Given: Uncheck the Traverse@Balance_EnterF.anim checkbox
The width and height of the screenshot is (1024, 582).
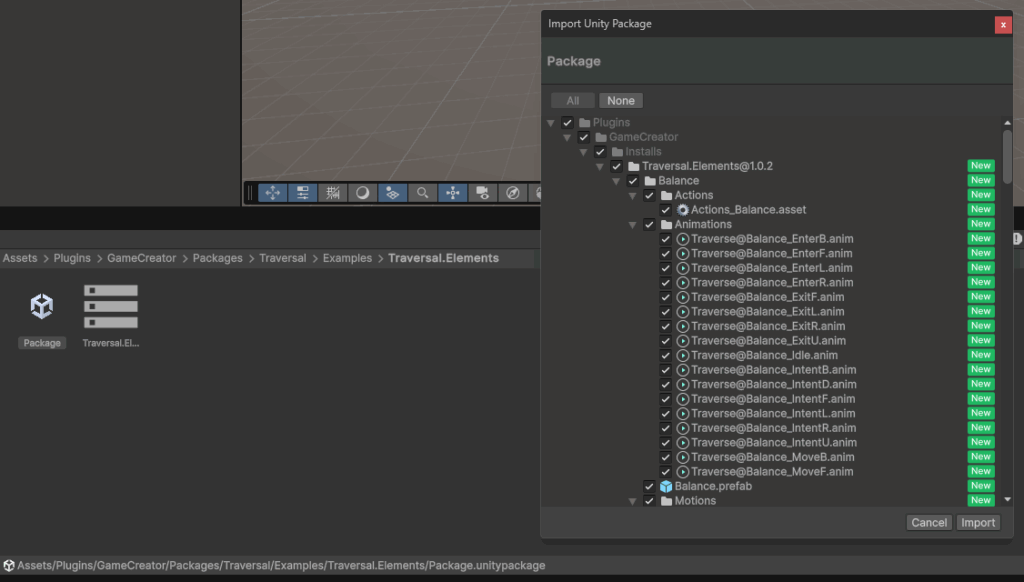Looking at the screenshot, I should pyautogui.click(x=665, y=253).
